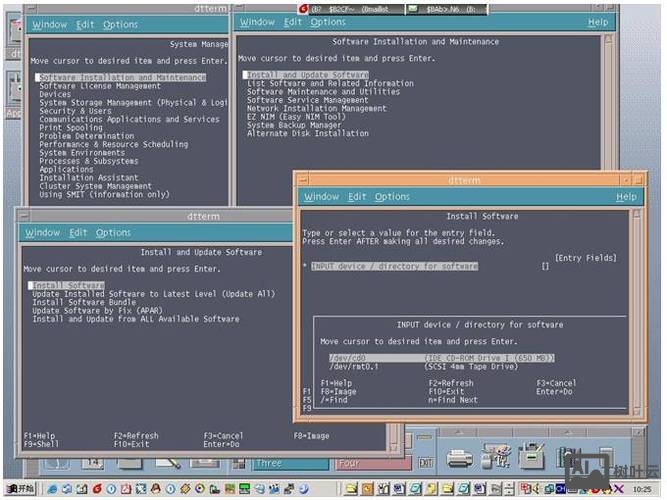Open Options menu in Software Installation and Maintenance window
667x500 pixels.
coord(328,22)
